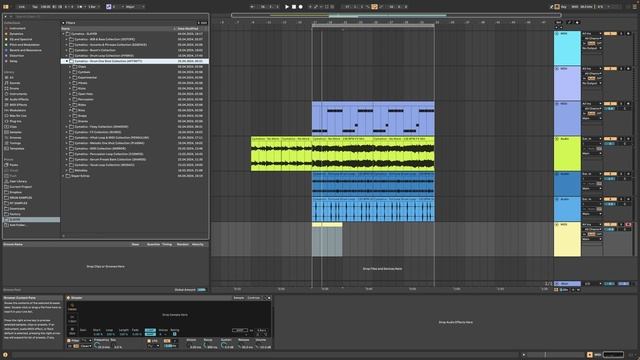This screenshot has width=640, height=360.
Task: Select Distortion collection tag
Action: click(x=16, y=56)
